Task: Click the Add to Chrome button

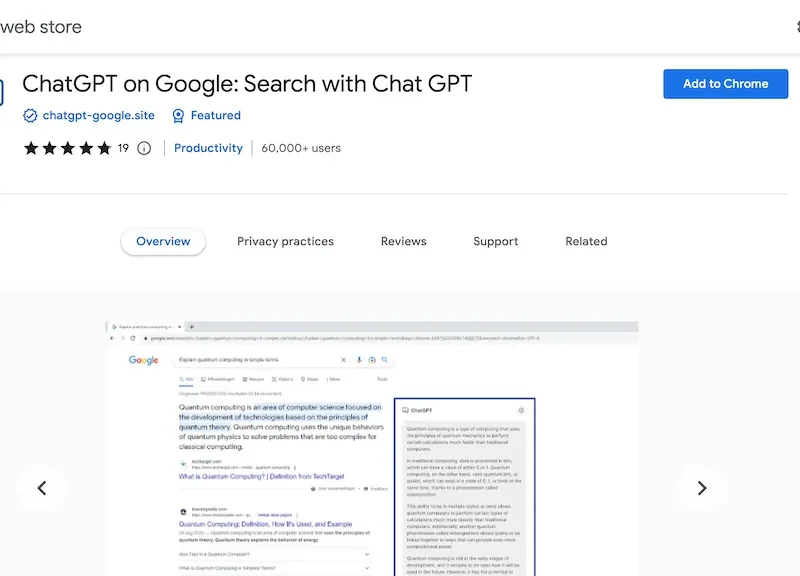Action: (725, 84)
